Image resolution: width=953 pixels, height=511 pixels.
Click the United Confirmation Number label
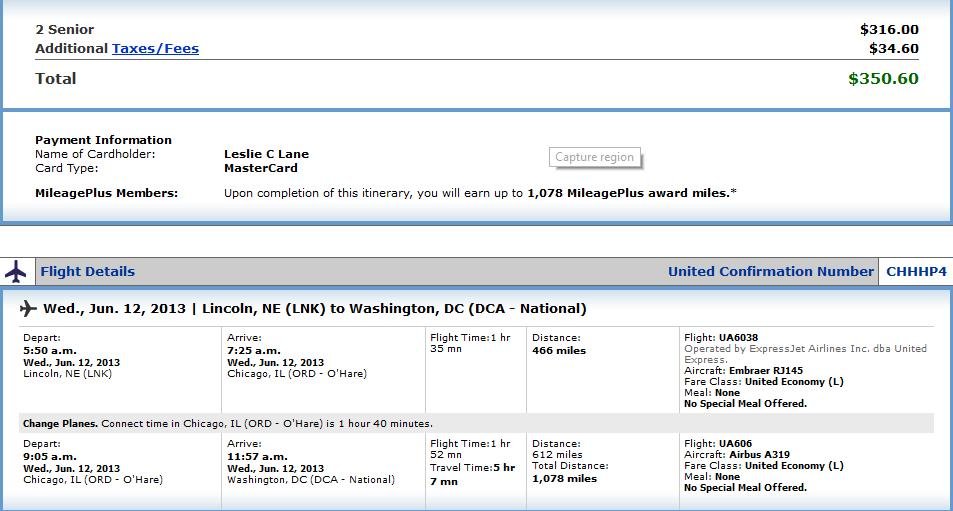pyautogui.click(x=771, y=272)
